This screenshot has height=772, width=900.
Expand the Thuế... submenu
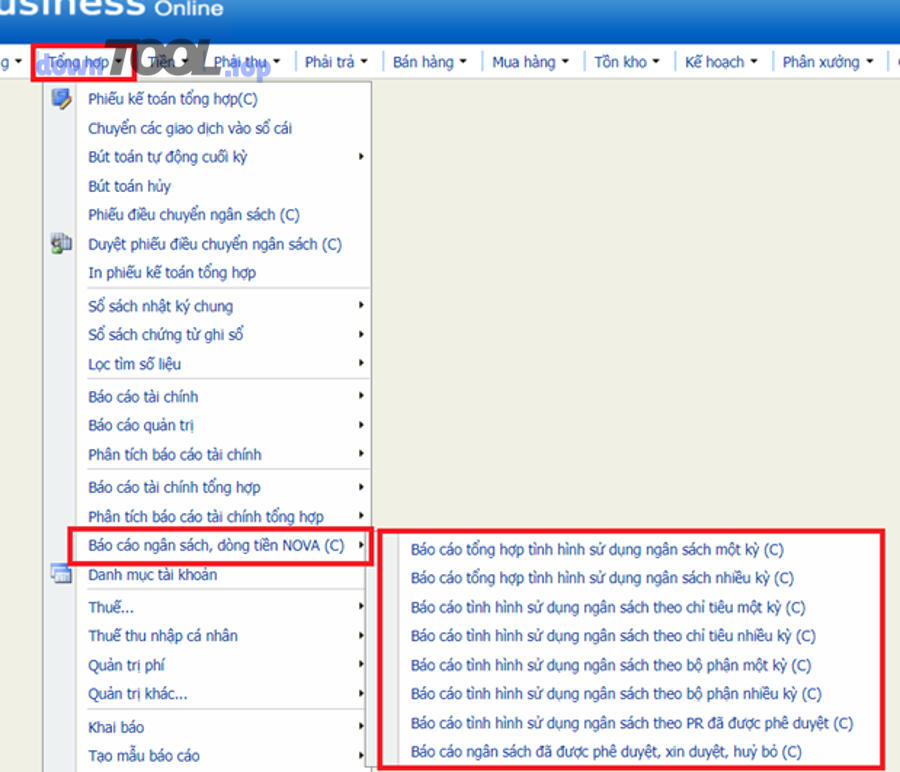224,607
